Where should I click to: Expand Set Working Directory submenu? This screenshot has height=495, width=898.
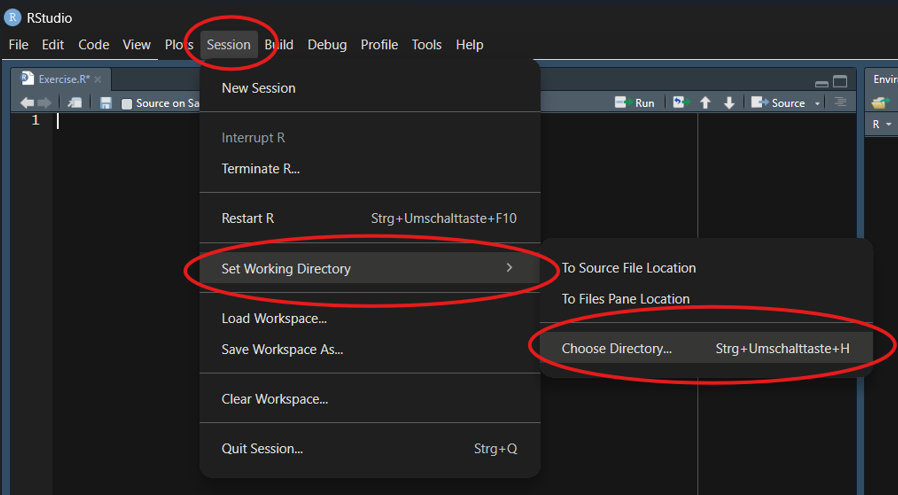point(370,268)
